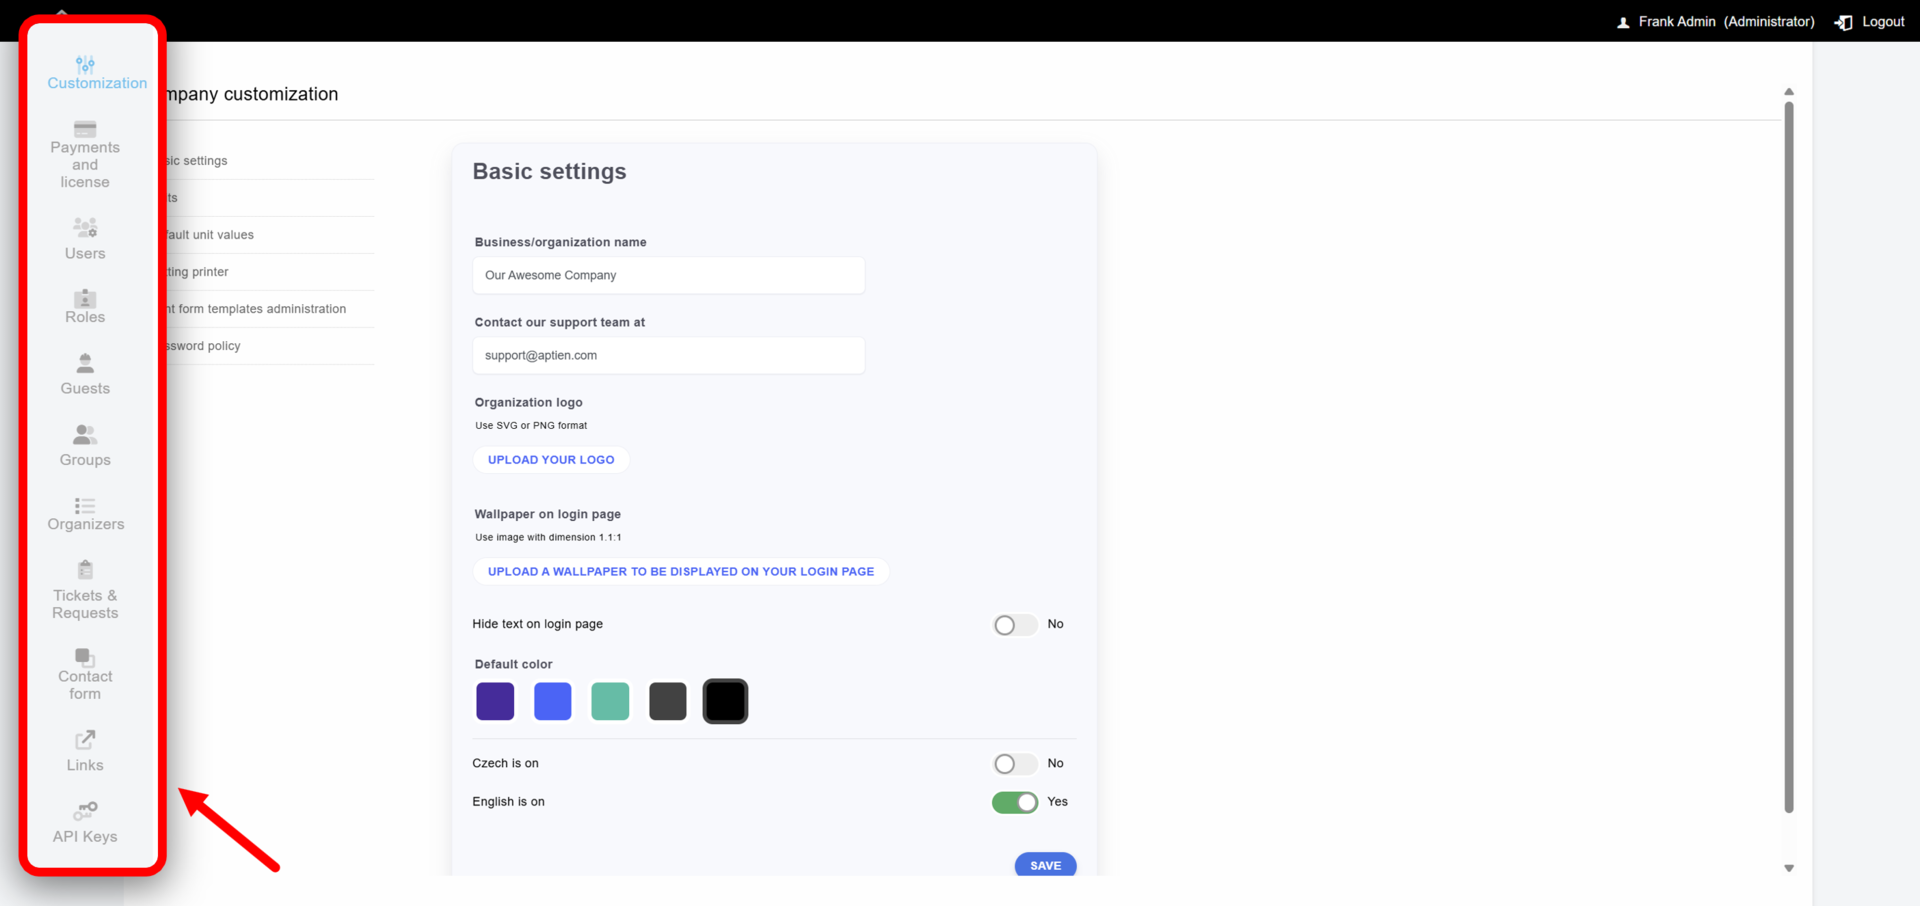Toggle Hide text on login page switch
Image resolution: width=1920 pixels, height=906 pixels.
(1015, 625)
